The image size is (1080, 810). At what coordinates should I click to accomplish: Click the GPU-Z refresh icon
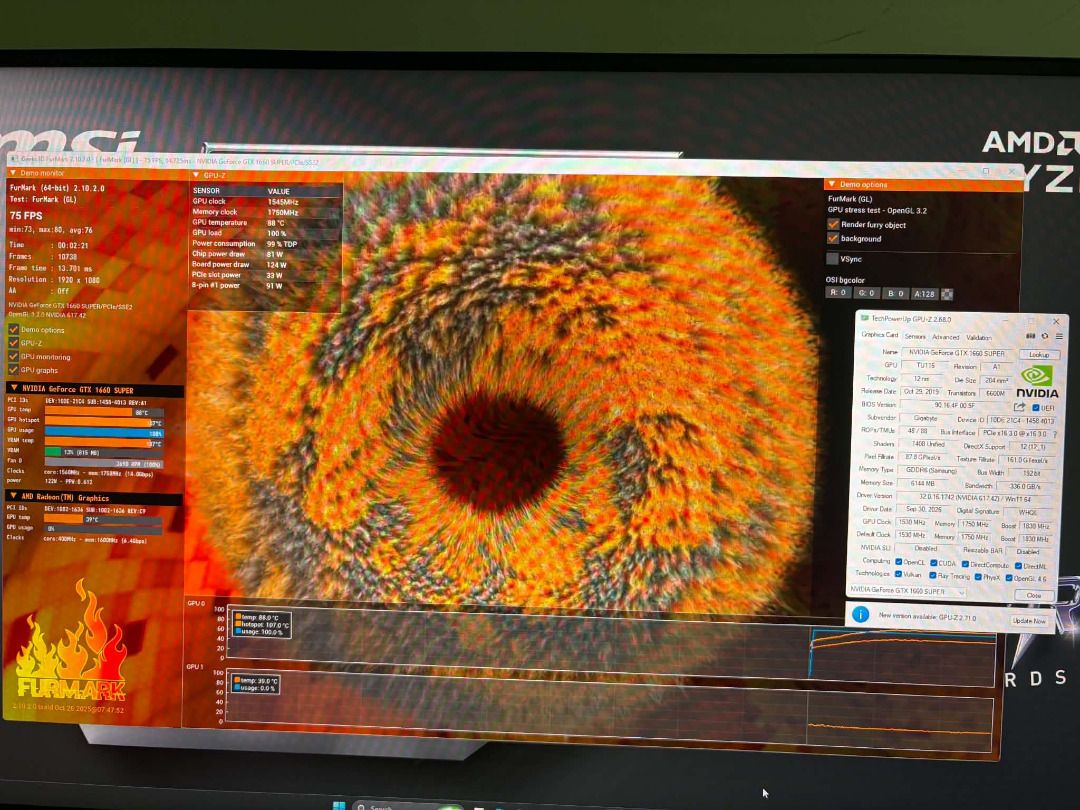tap(1045, 336)
